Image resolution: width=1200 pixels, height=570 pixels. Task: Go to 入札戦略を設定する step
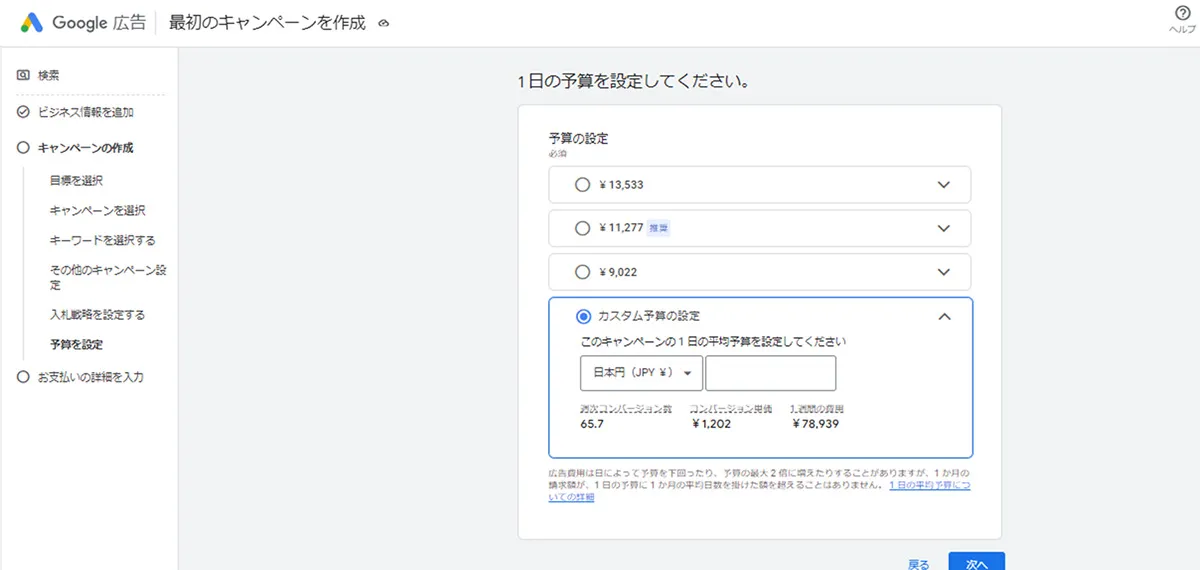click(97, 315)
